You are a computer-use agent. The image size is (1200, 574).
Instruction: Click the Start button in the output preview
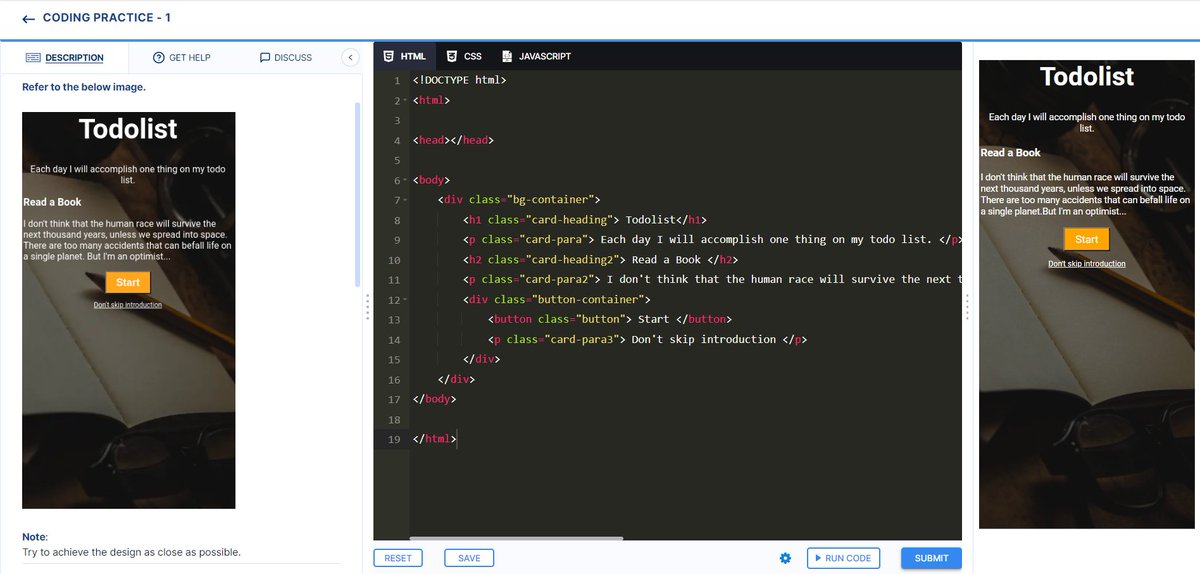(1087, 239)
